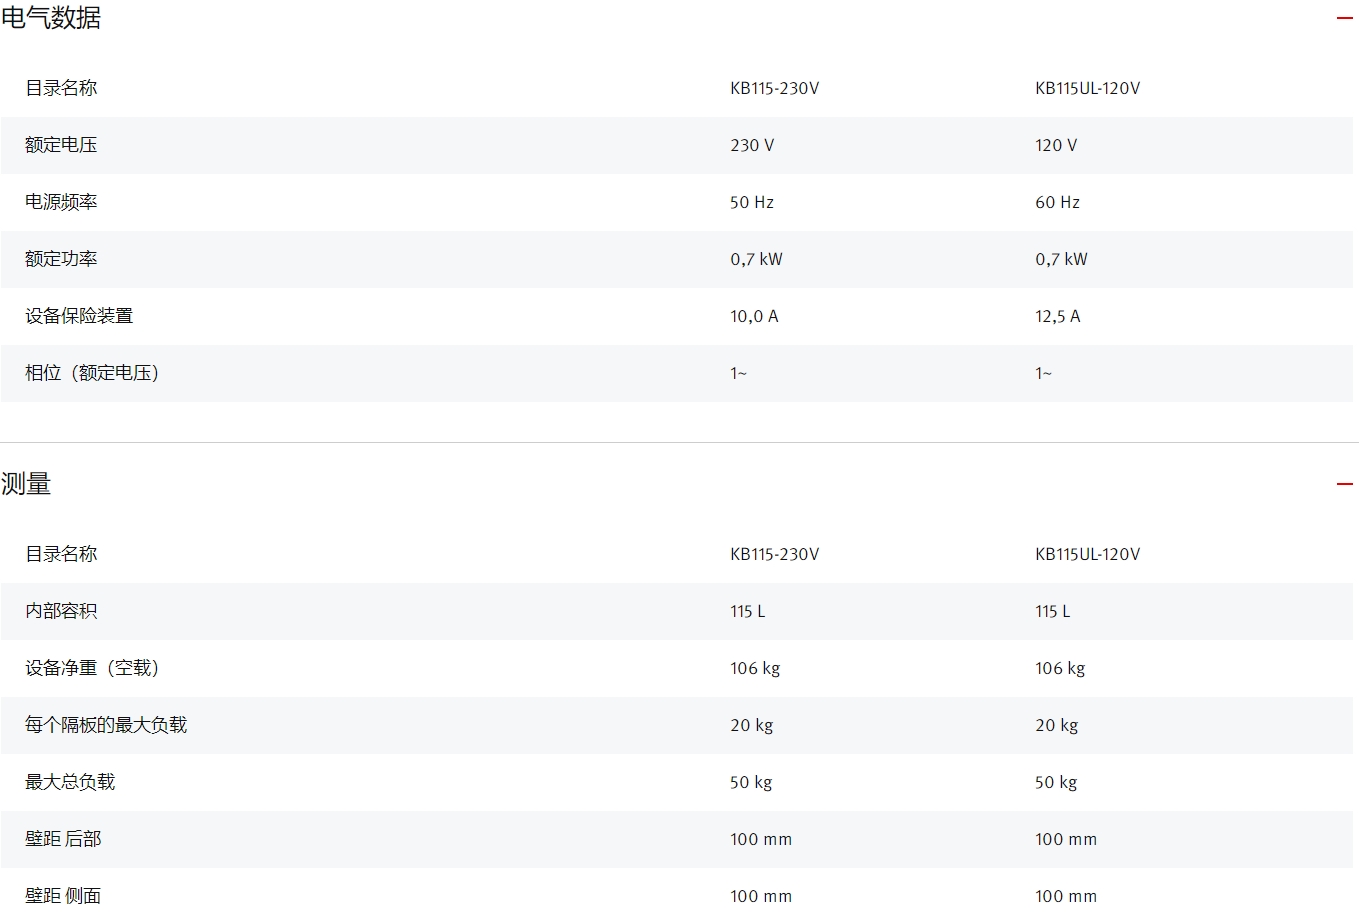Select 100 mm rear clearance under KB115-230V
The height and width of the screenshot is (914, 1359).
coord(761,839)
